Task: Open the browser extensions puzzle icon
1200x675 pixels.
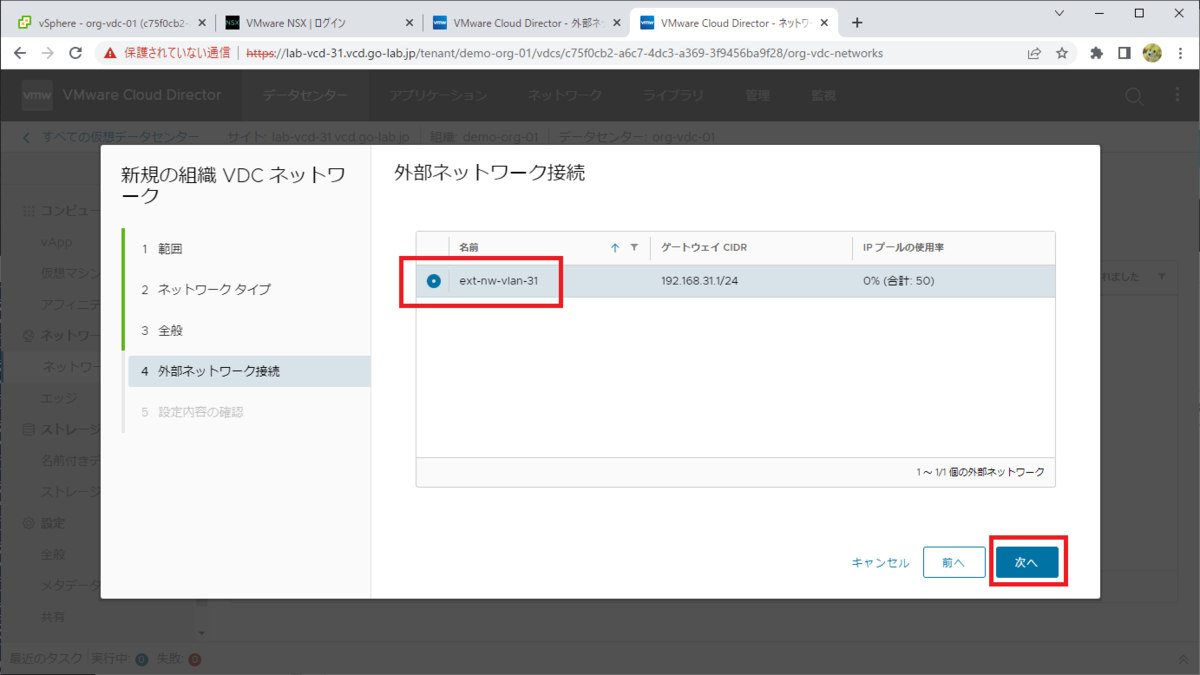Action: pos(1097,53)
